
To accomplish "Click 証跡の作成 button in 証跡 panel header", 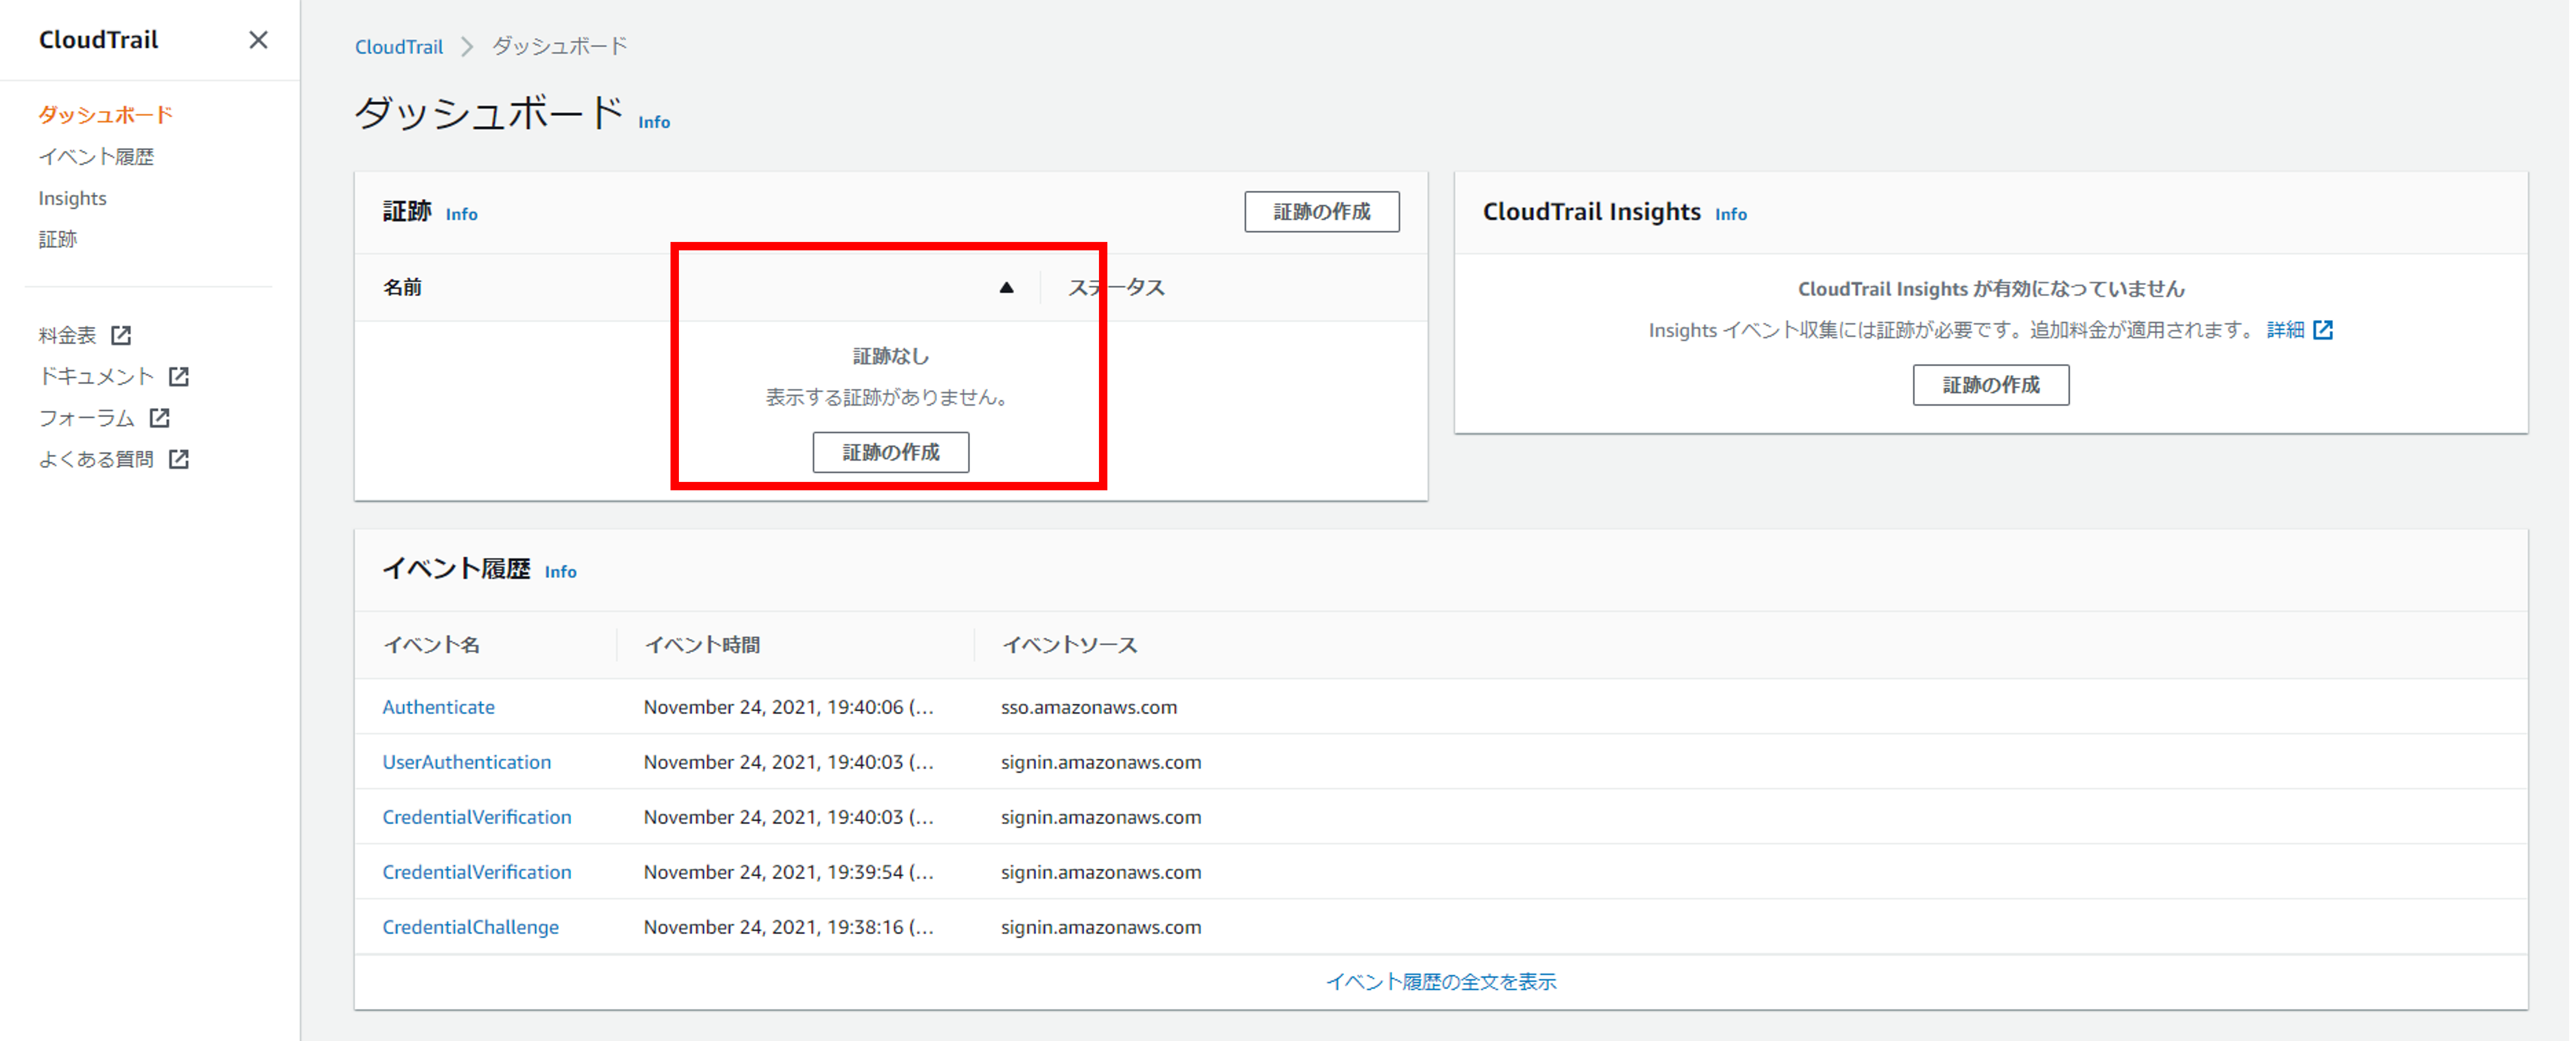I will (1321, 212).
